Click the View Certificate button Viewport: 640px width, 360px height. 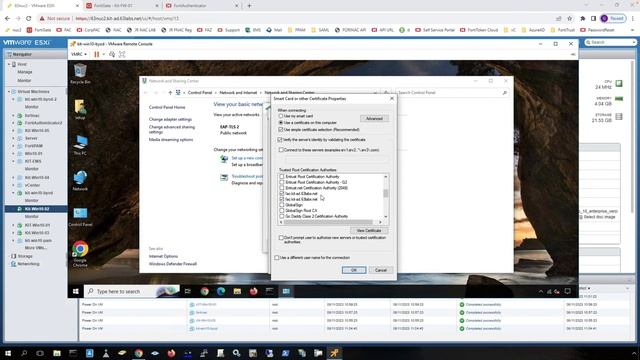pos(369,231)
